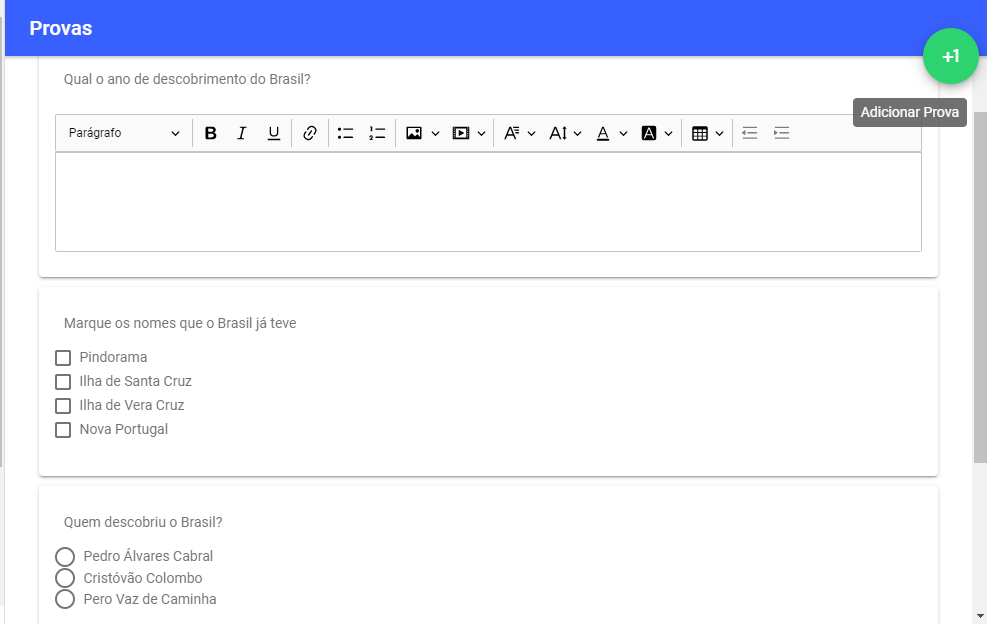This screenshot has height=624, width=987.
Task: Insert a link using the chain icon
Action: point(310,133)
